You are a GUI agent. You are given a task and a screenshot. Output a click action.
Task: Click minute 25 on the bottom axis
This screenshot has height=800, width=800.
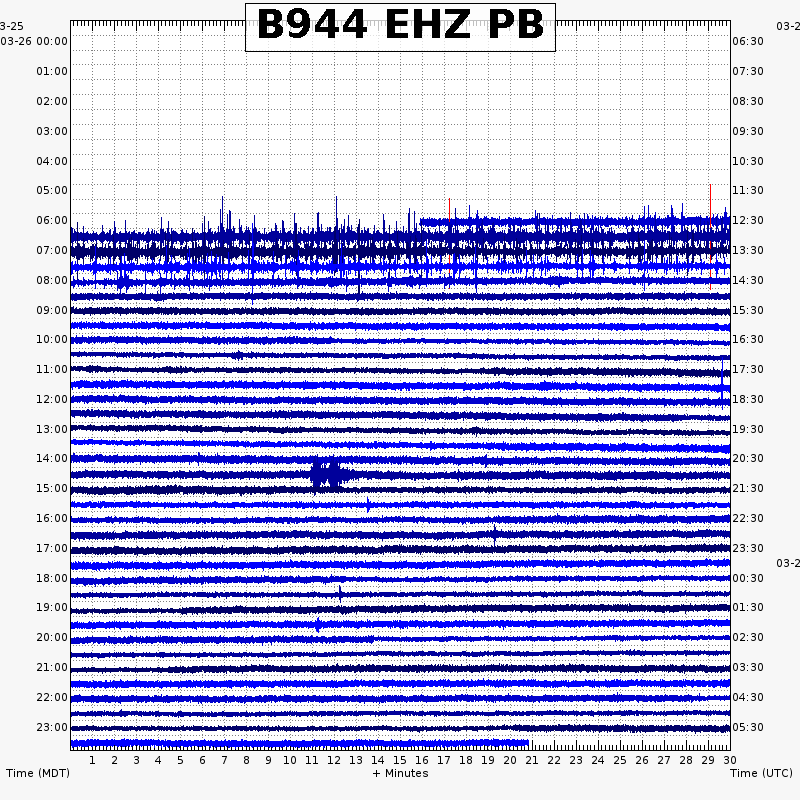click(x=620, y=760)
